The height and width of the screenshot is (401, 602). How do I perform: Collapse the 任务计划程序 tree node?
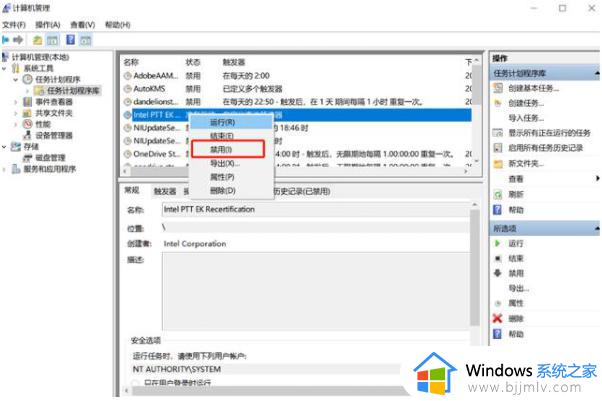[x=16, y=80]
